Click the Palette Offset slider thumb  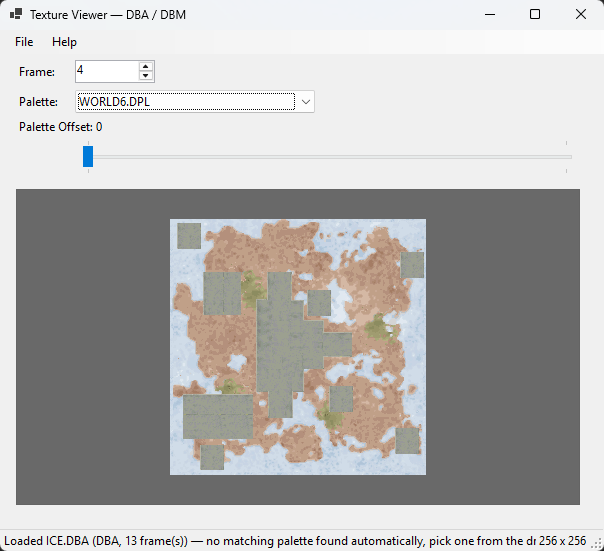tap(88, 156)
